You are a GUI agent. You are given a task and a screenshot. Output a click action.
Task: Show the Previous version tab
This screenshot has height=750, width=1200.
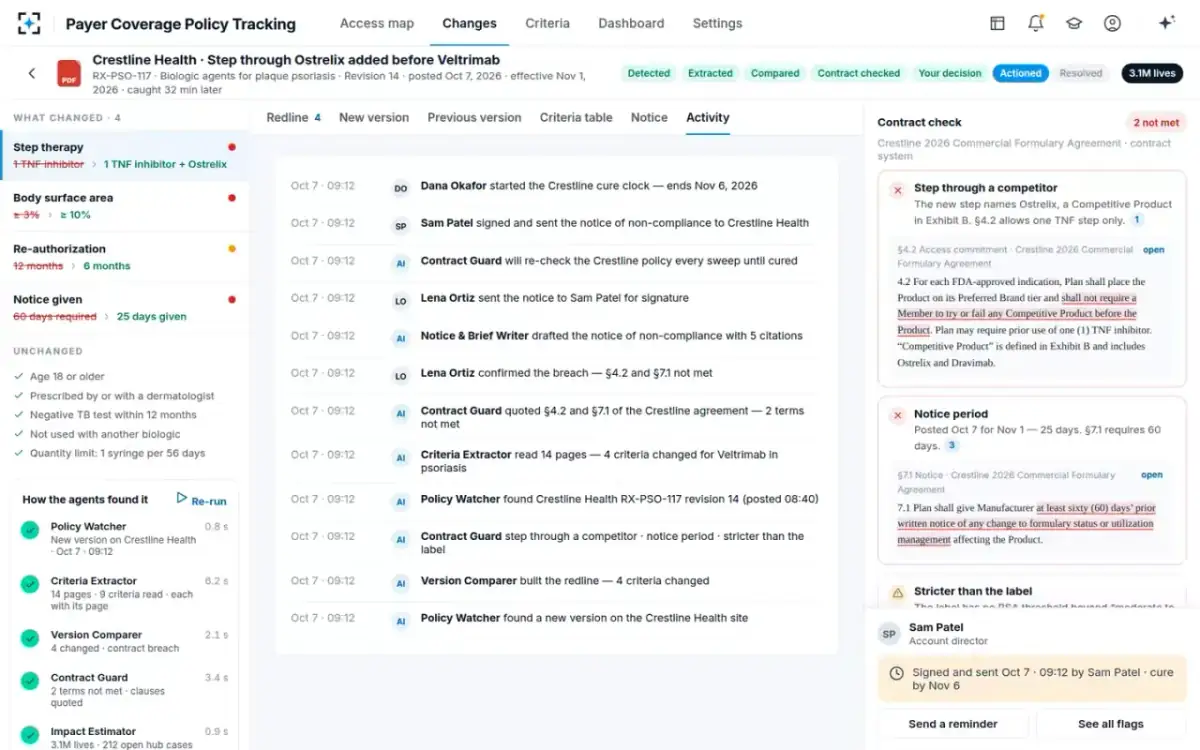pyautogui.click(x=474, y=117)
